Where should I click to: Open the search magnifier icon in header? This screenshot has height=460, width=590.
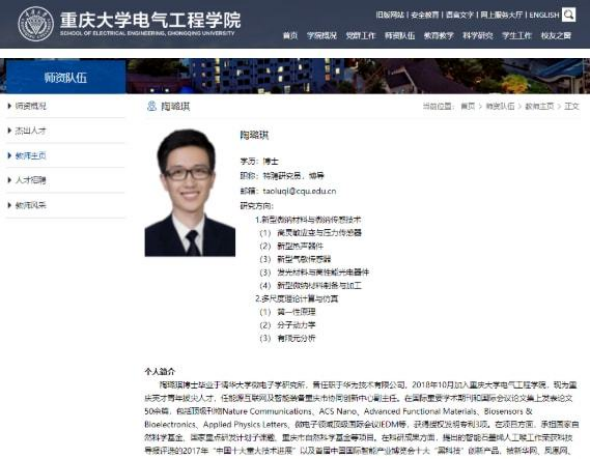tap(569, 15)
